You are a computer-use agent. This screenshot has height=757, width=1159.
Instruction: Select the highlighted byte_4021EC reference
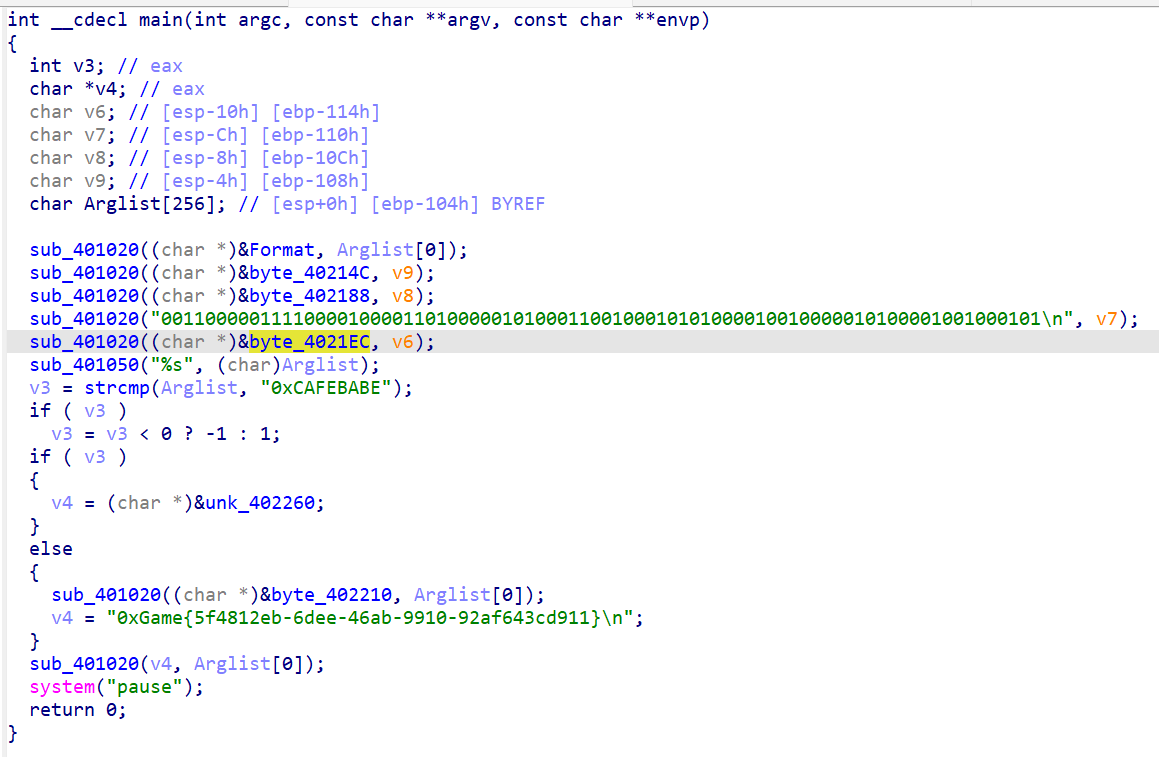point(309,342)
